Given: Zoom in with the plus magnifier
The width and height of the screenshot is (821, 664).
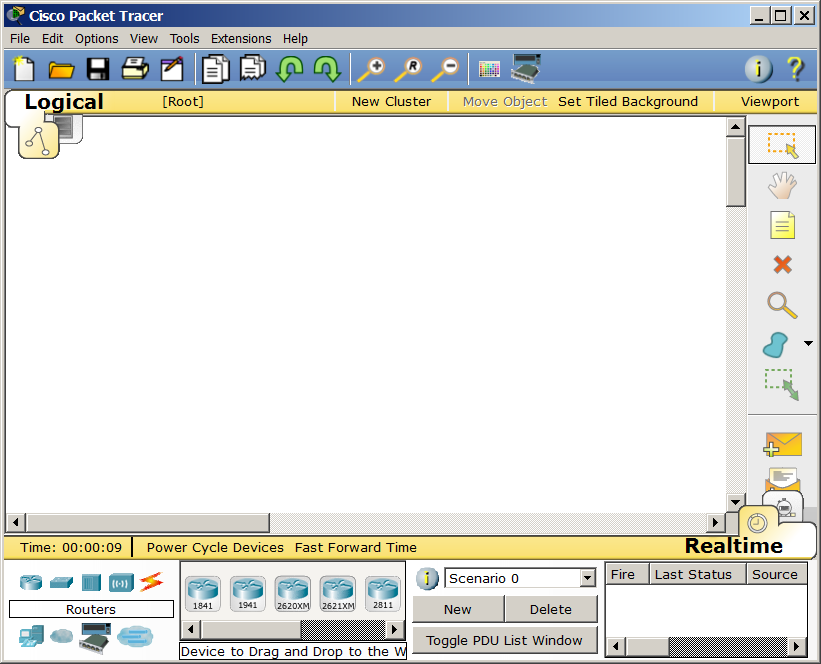Looking at the screenshot, I should coord(371,69).
